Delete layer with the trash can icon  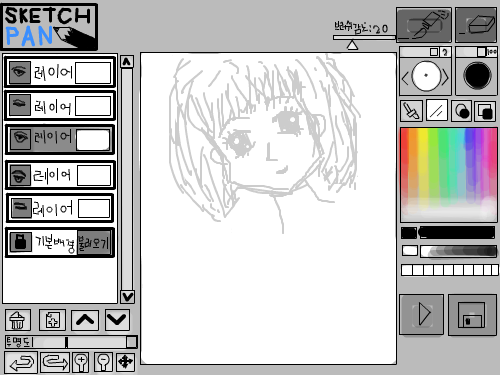click(x=18, y=320)
